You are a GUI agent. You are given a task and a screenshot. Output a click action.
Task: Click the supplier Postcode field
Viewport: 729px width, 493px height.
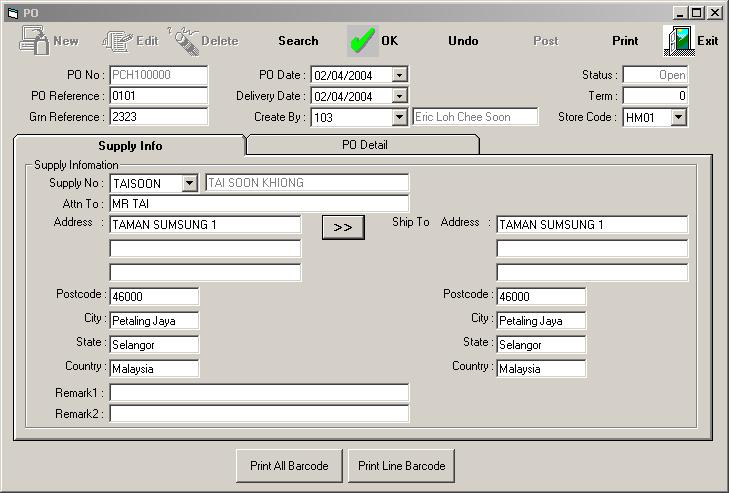click(154, 296)
